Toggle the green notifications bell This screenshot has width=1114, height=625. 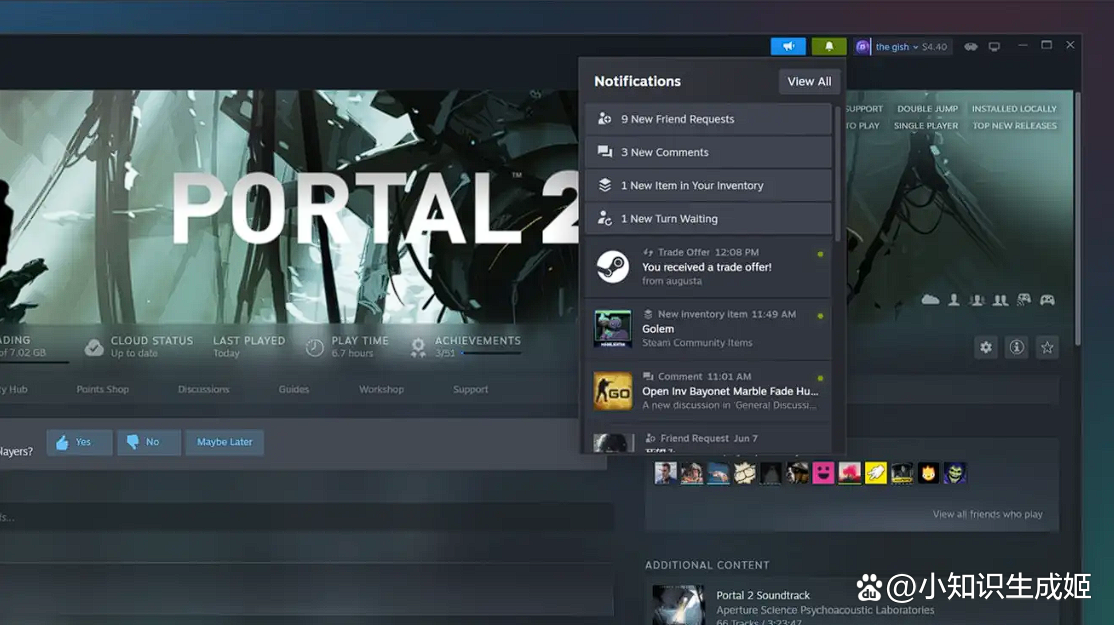click(828, 46)
